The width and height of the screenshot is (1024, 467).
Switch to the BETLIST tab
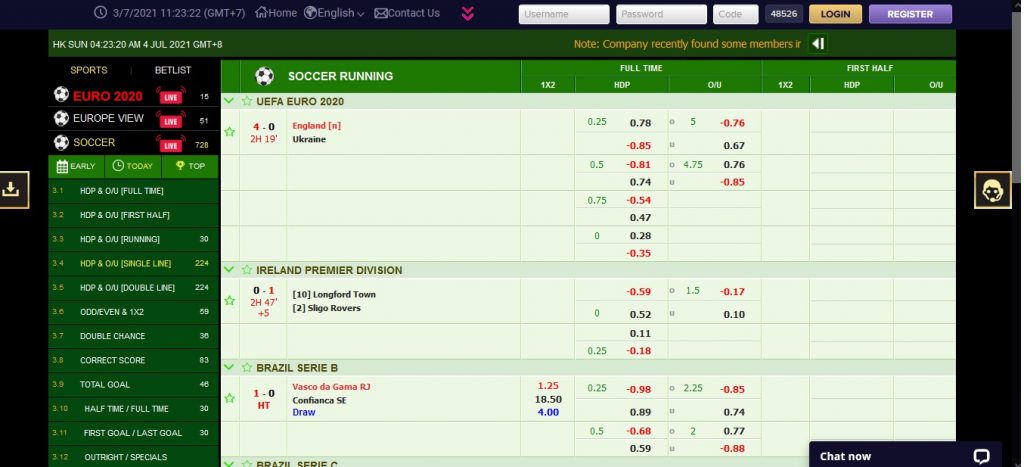click(x=173, y=70)
